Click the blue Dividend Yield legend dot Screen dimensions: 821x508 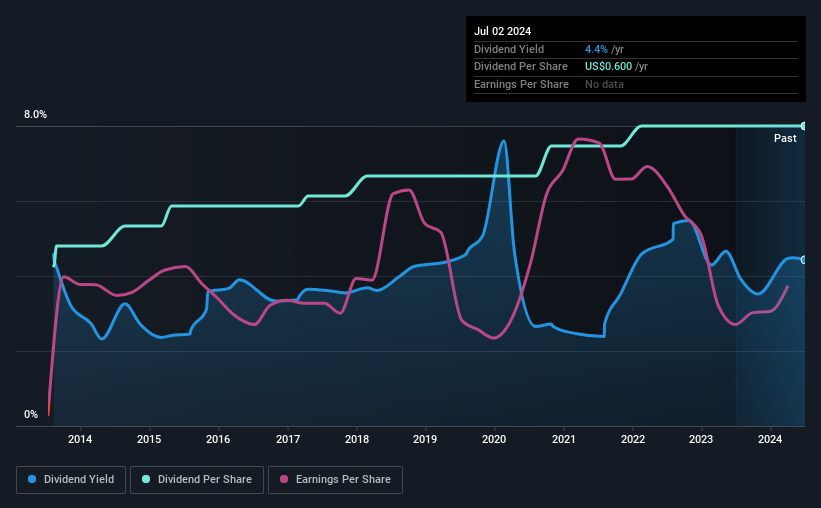[32, 479]
